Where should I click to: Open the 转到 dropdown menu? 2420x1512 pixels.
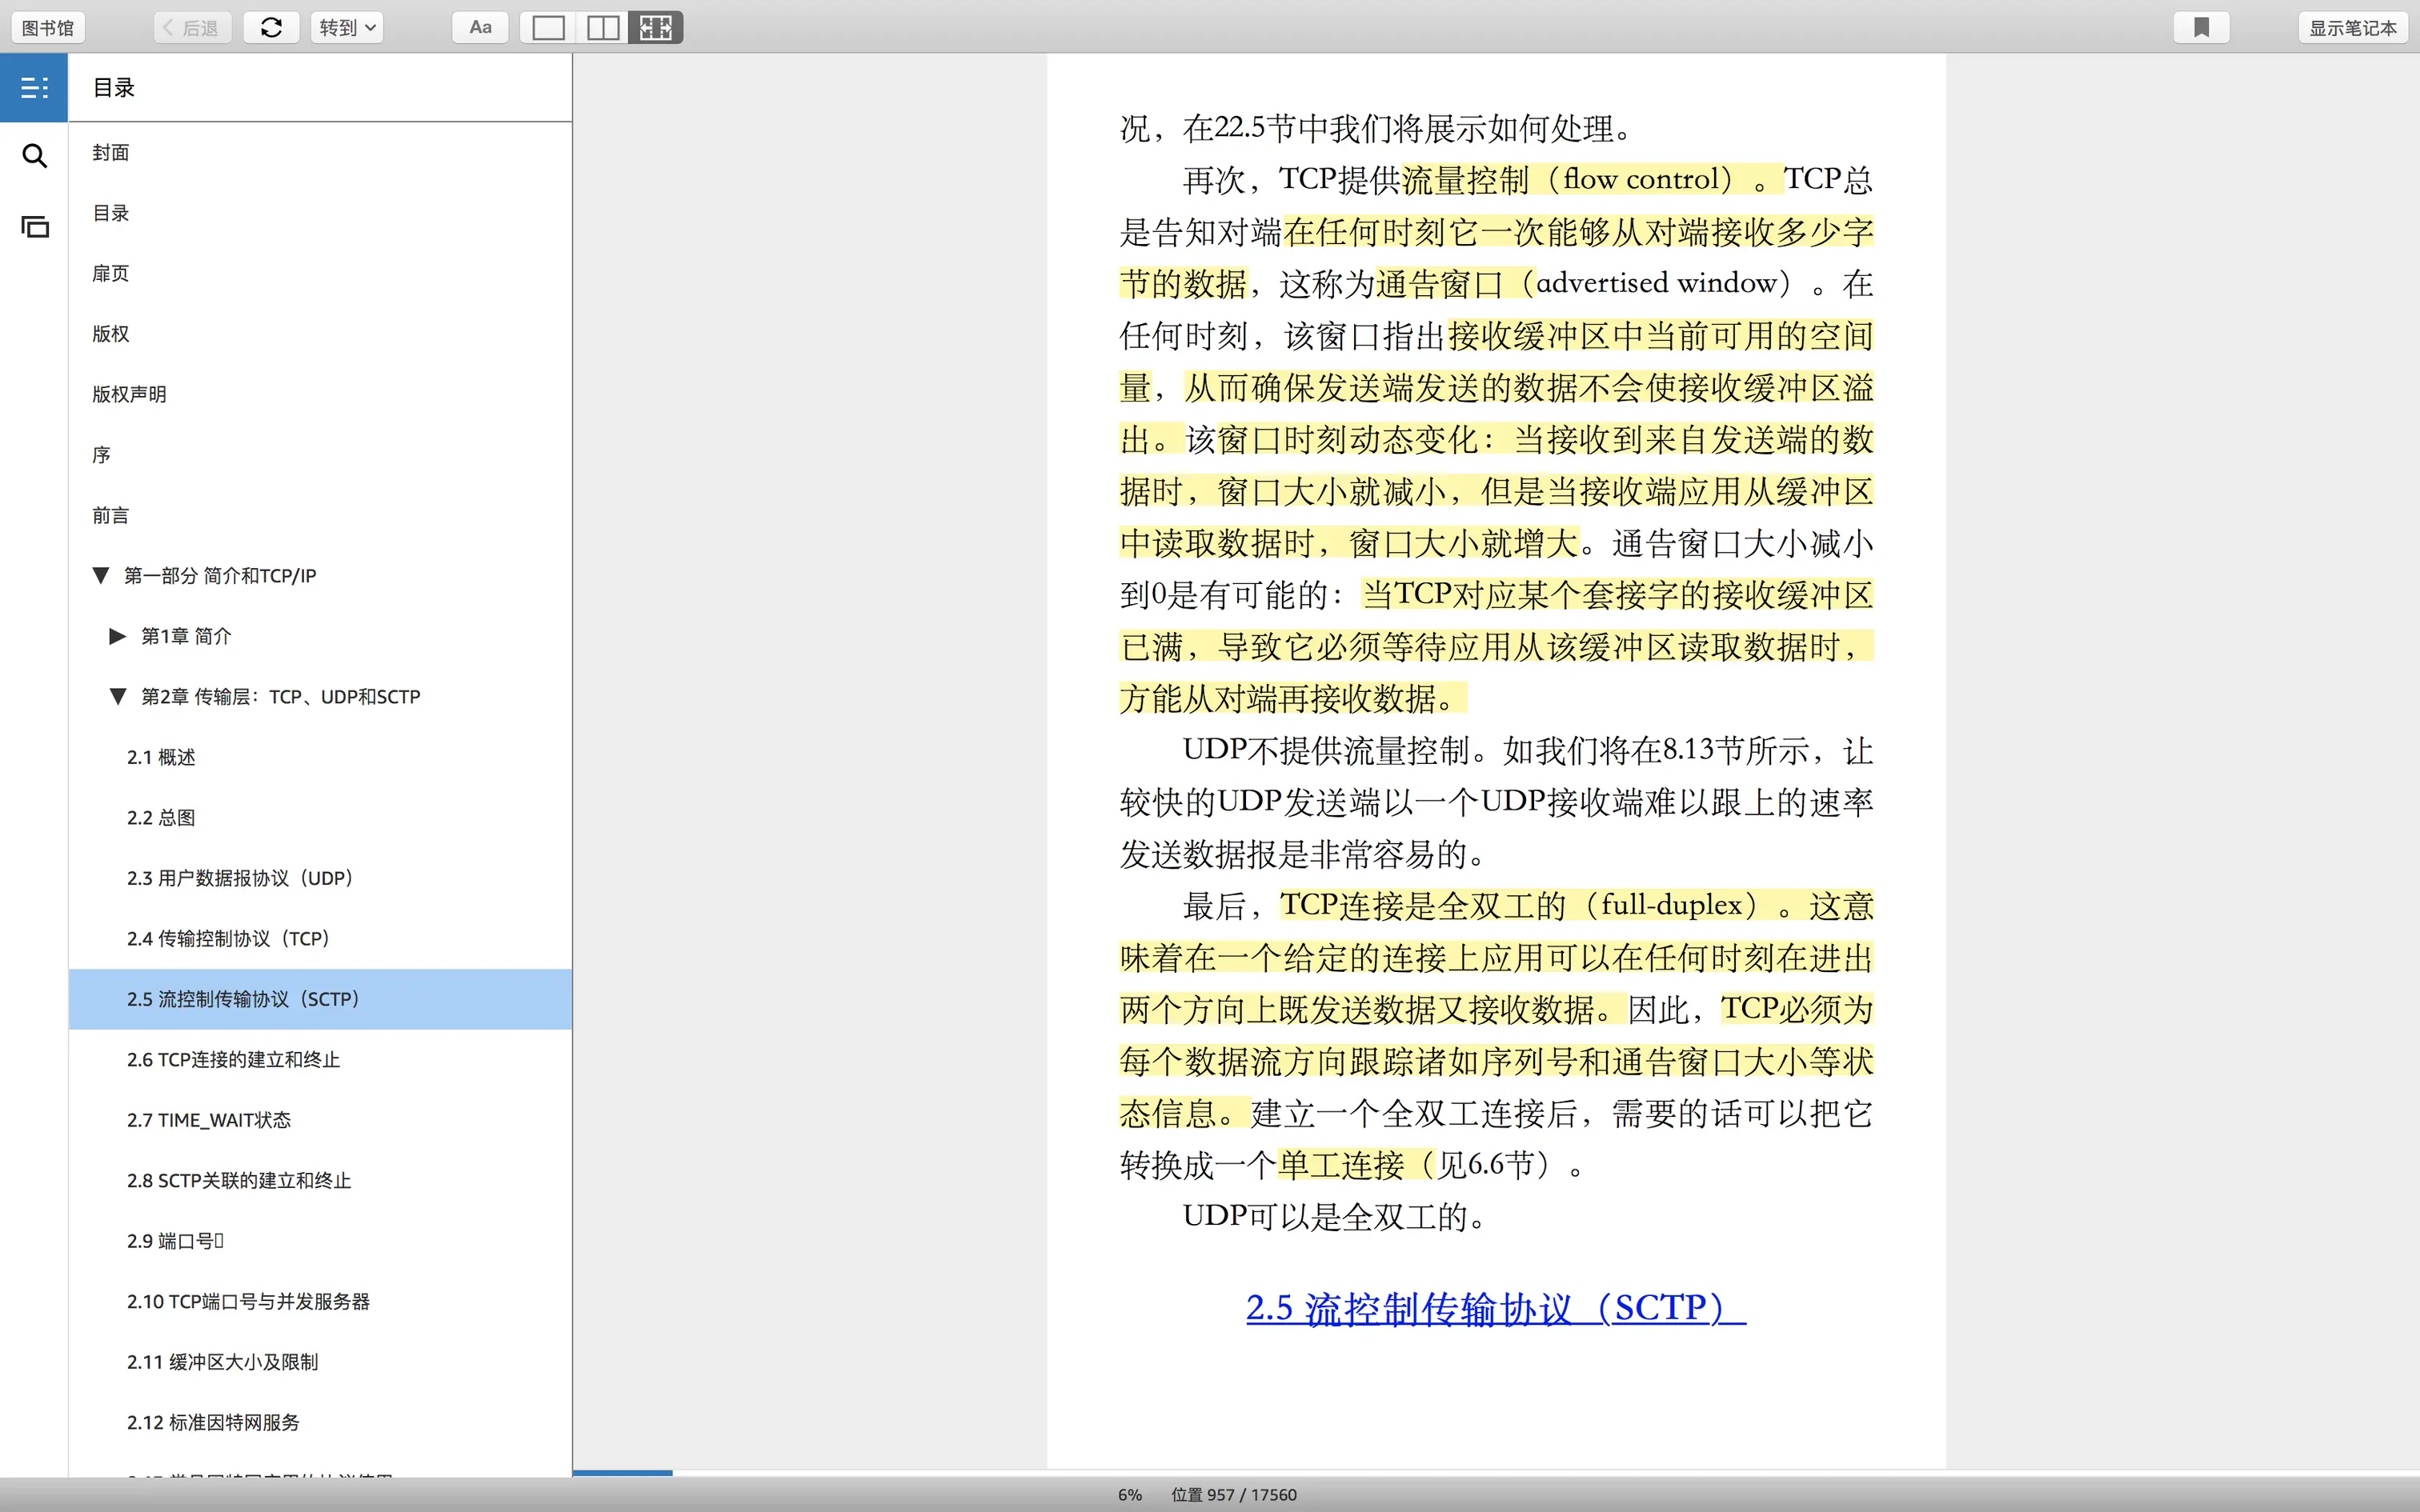[x=346, y=28]
